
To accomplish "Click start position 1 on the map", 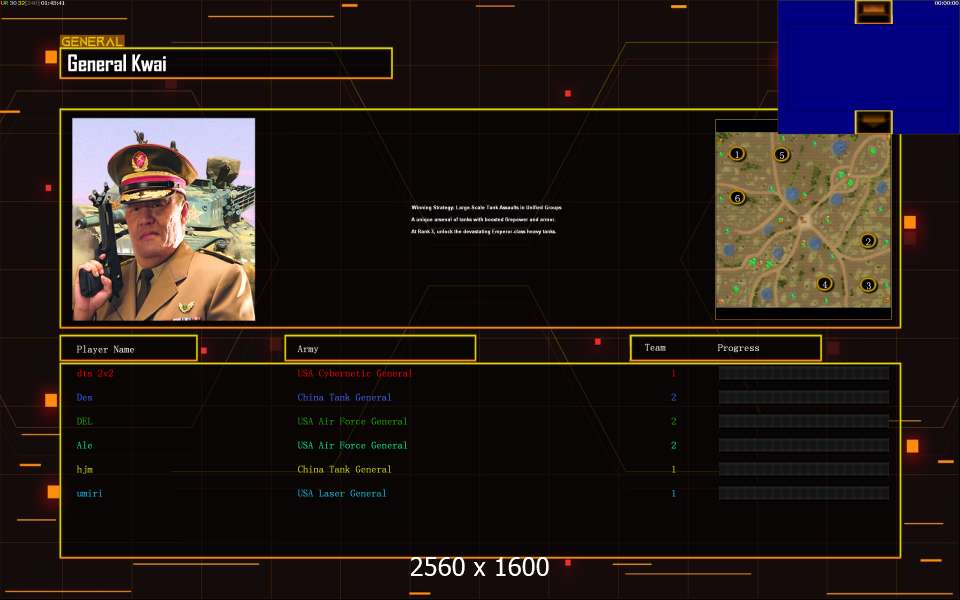I will (x=738, y=154).
